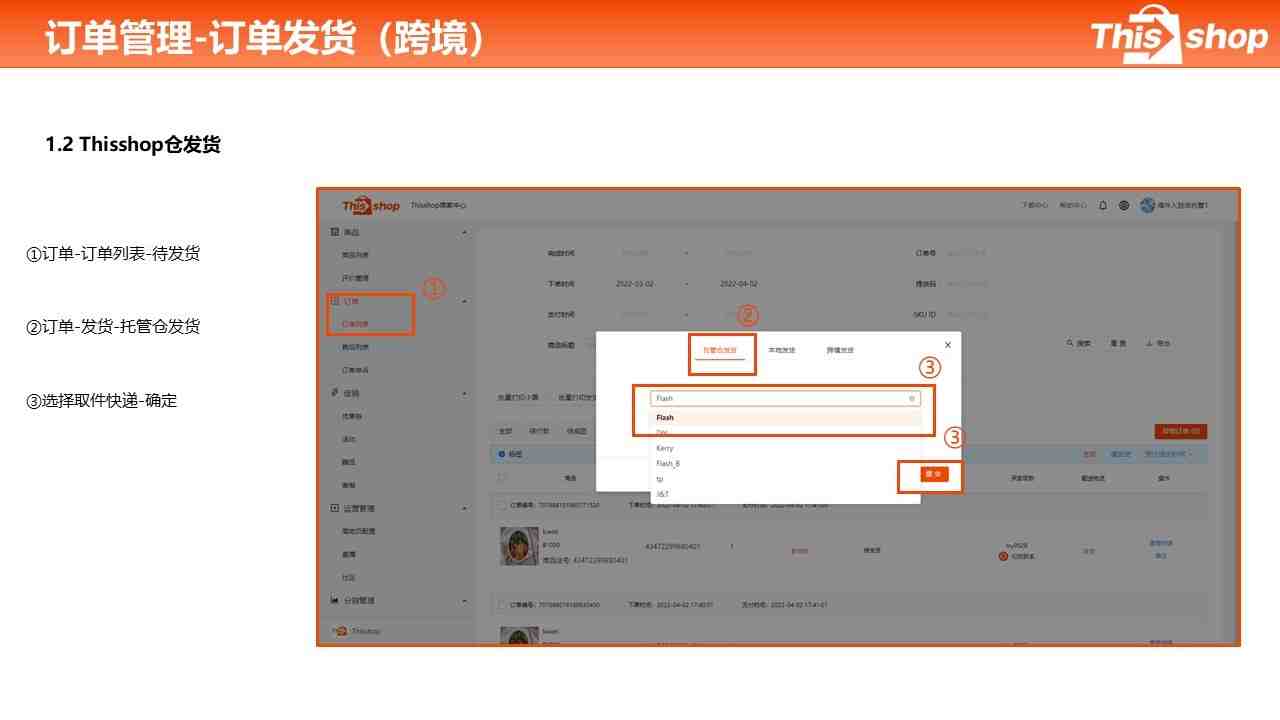1280x720 pixels.
Task: Click the 批量打印小票 button
Action: click(x=518, y=397)
